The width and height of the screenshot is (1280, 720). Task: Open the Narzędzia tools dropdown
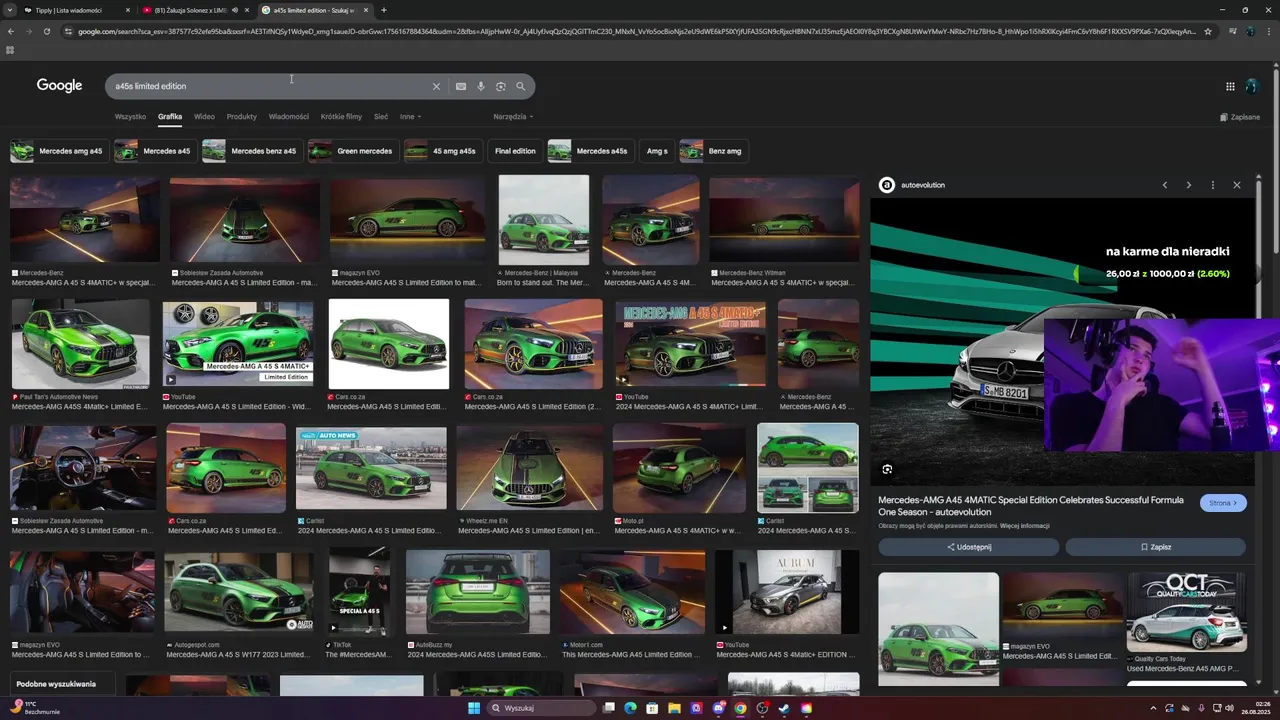pos(513,116)
